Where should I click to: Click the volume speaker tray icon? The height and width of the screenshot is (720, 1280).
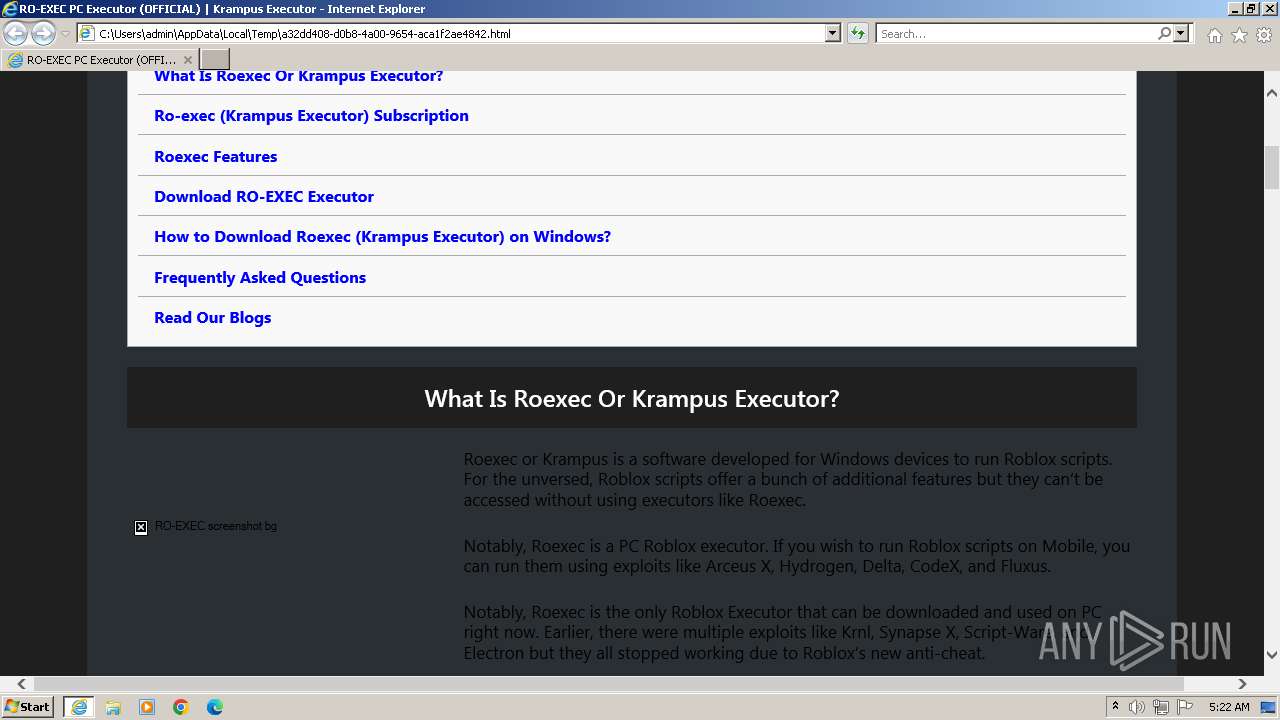pos(1137,707)
